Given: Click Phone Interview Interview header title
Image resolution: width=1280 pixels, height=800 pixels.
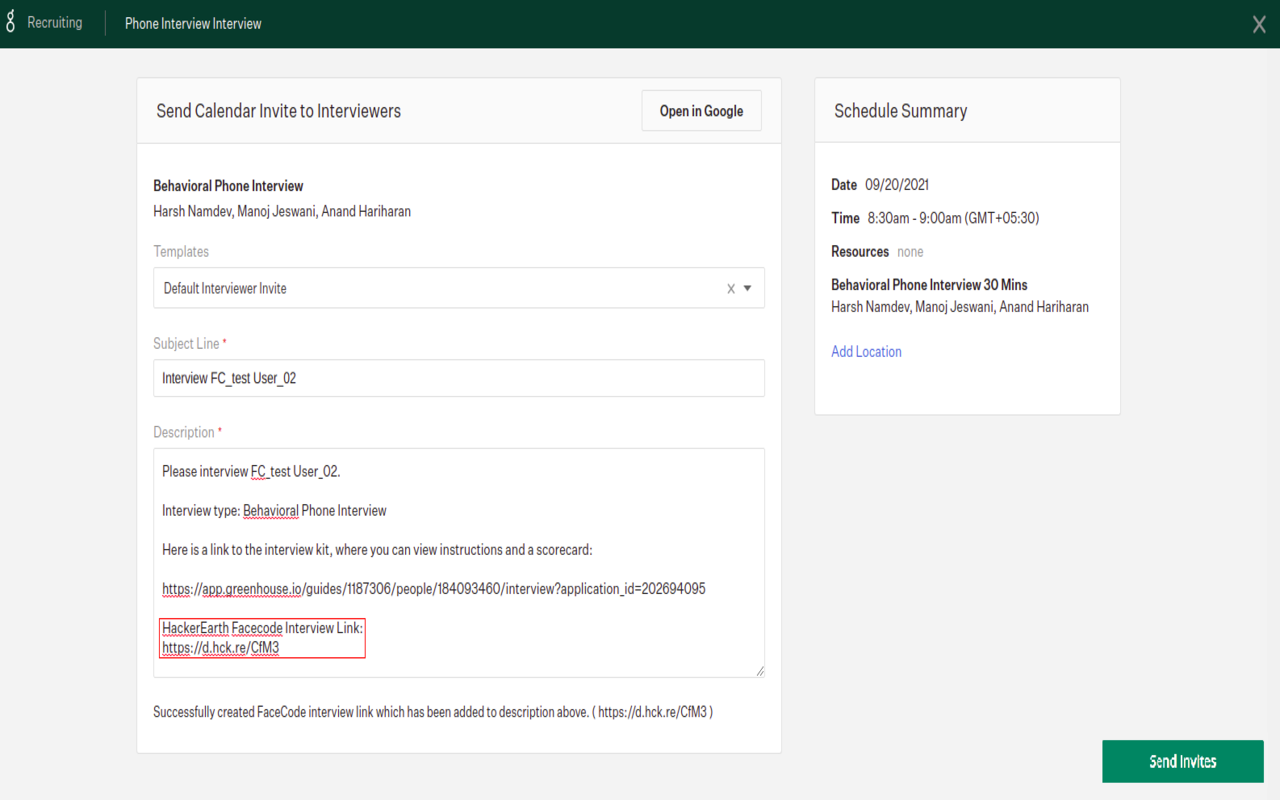Looking at the screenshot, I should click(193, 23).
